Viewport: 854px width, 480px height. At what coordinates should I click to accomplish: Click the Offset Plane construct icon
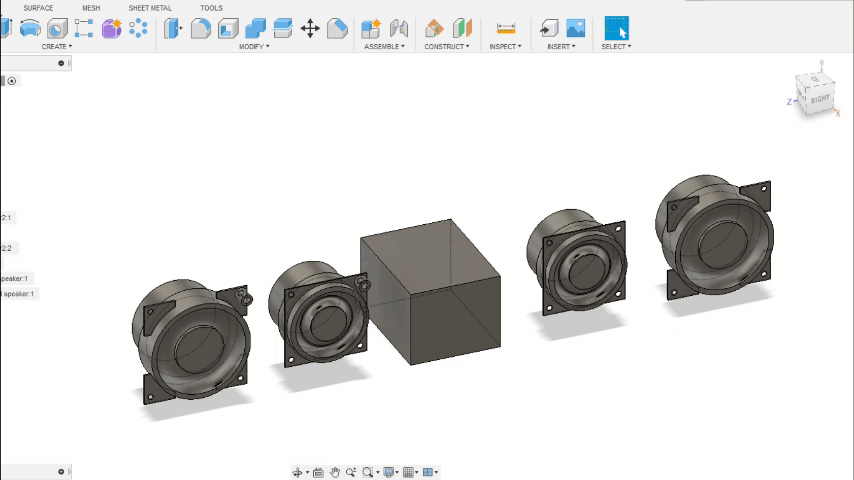(434, 28)
